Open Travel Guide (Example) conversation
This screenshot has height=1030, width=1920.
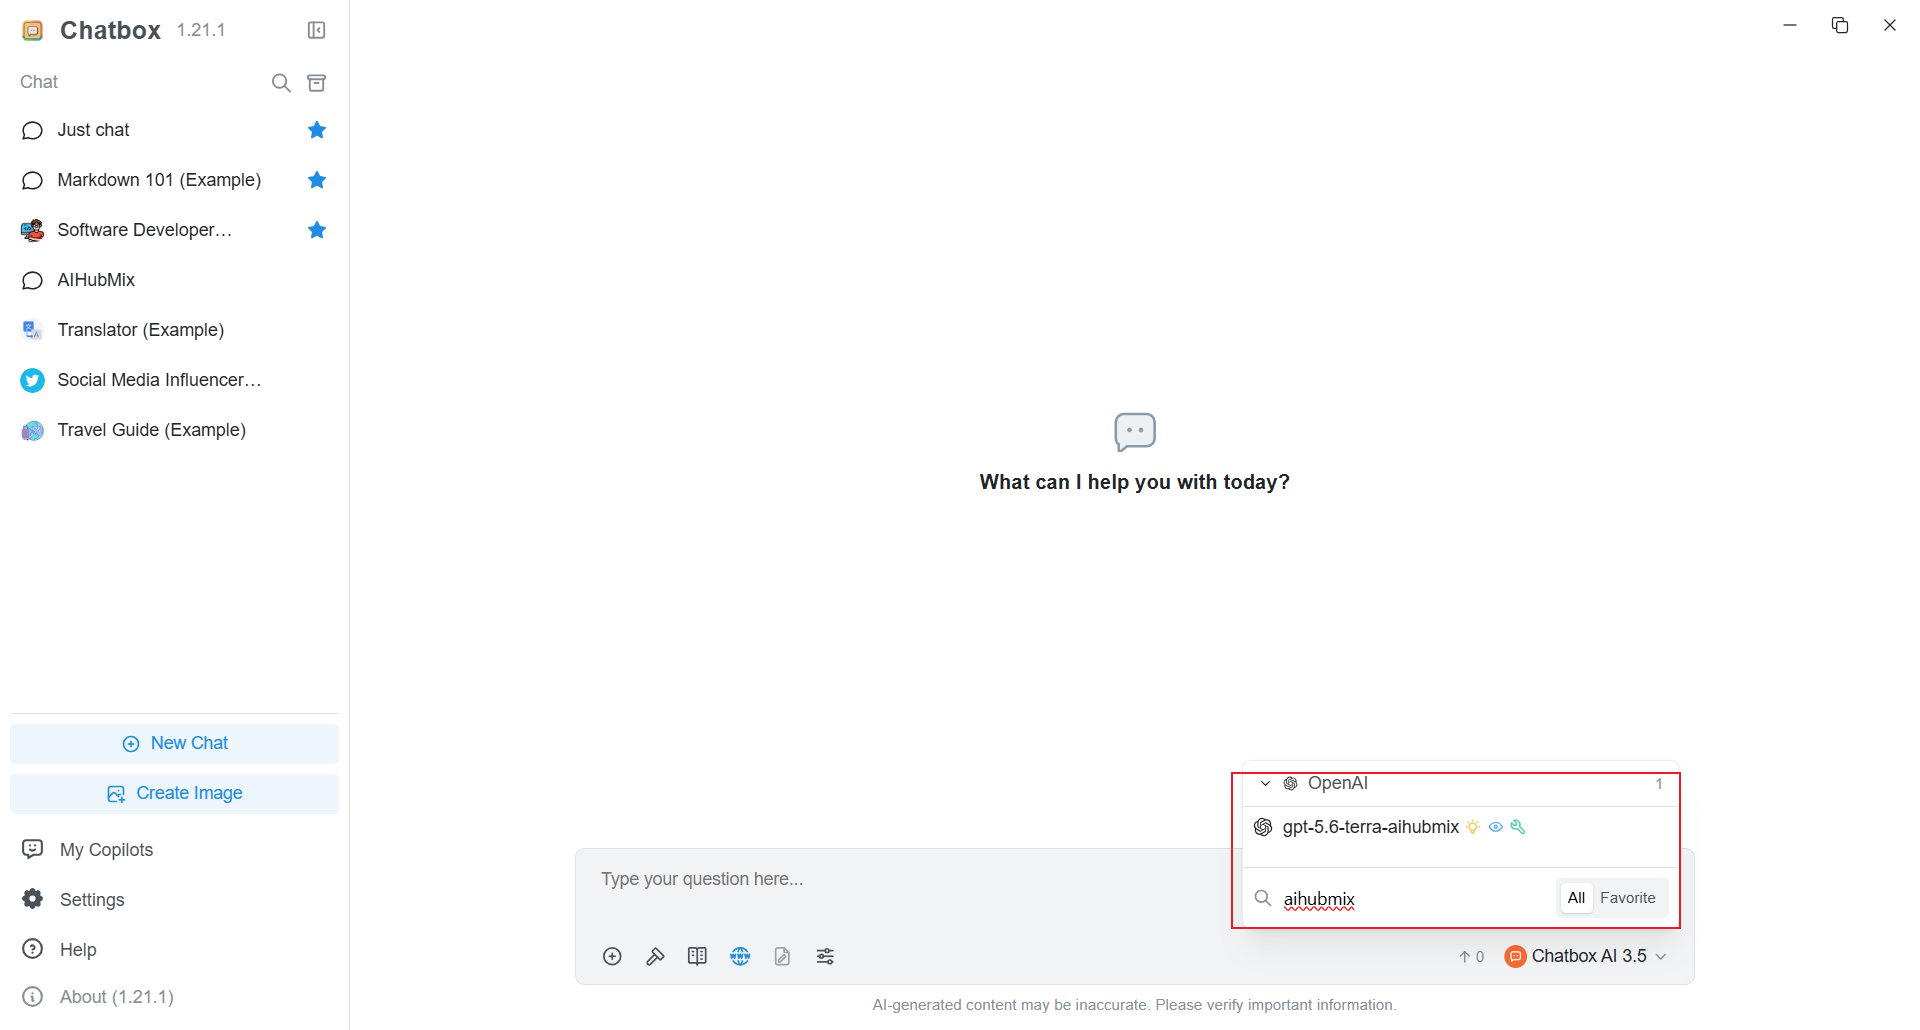(174, 430)
